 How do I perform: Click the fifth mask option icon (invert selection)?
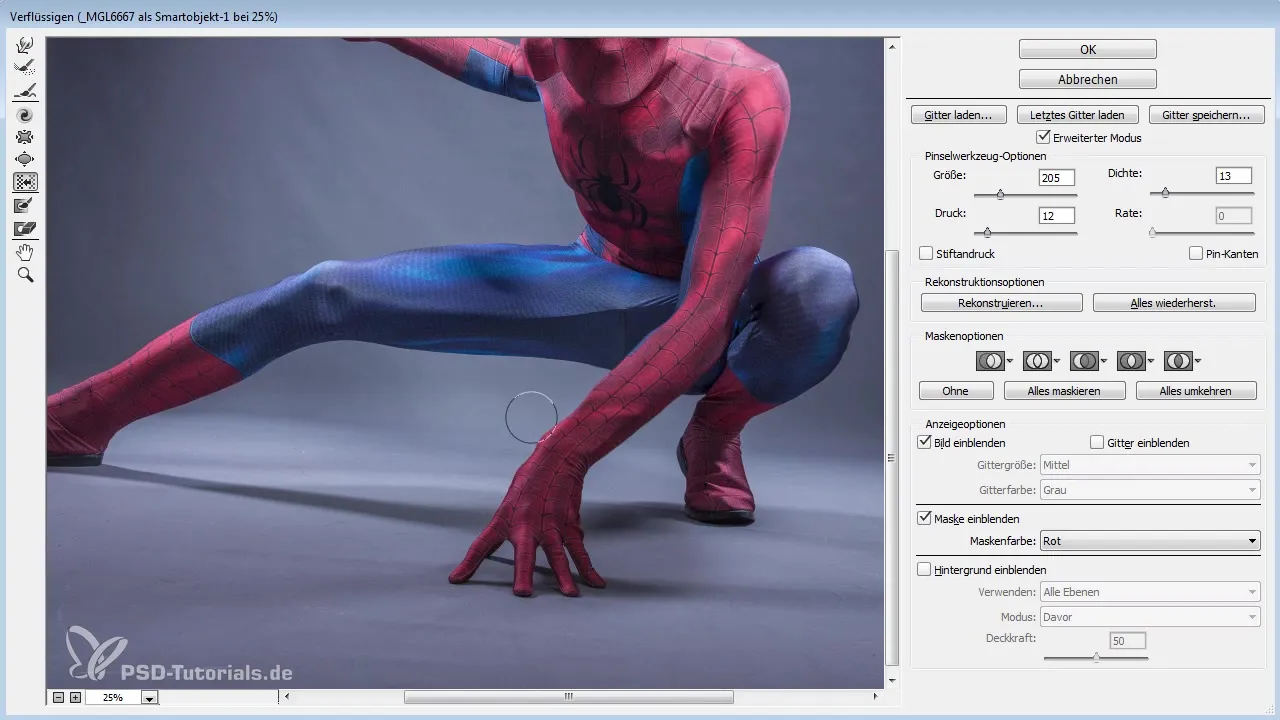pyautogui.click(x=1178, y=361)
